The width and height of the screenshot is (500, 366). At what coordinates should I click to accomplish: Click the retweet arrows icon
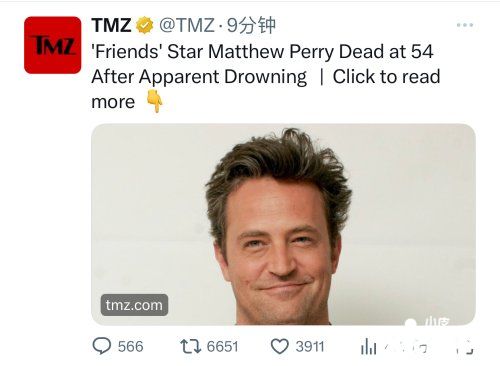[x=191, y=346]
